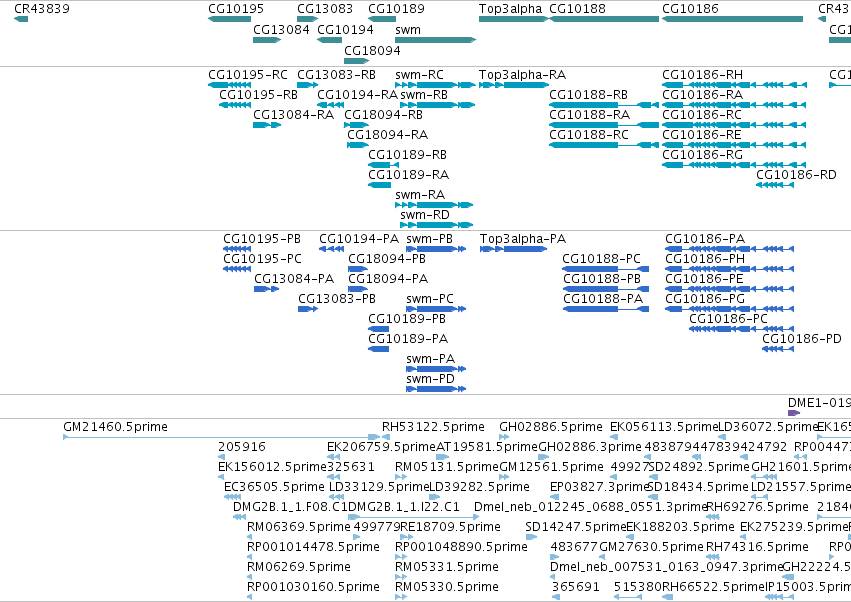Select EST RH53122.5prime

click(x=386, y=437)
